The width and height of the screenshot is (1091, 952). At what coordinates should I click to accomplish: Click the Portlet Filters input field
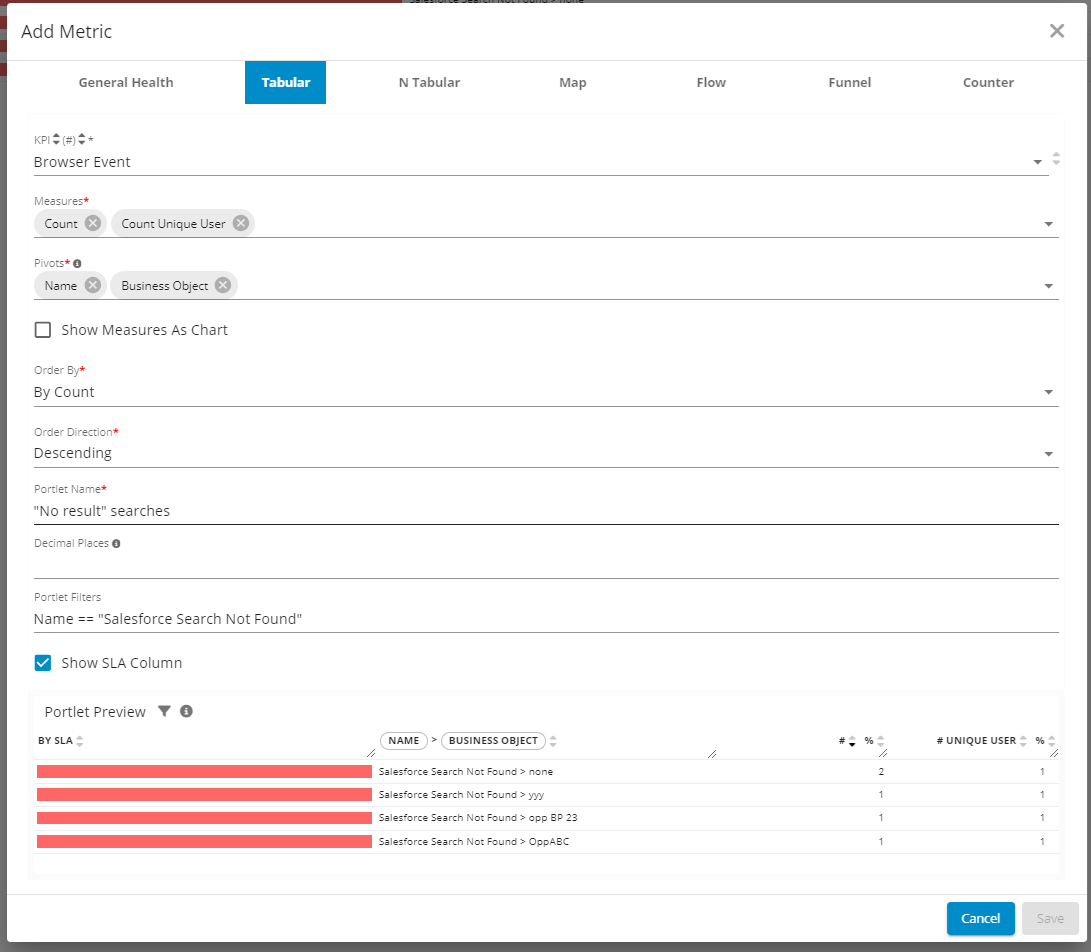click(545, 619)
